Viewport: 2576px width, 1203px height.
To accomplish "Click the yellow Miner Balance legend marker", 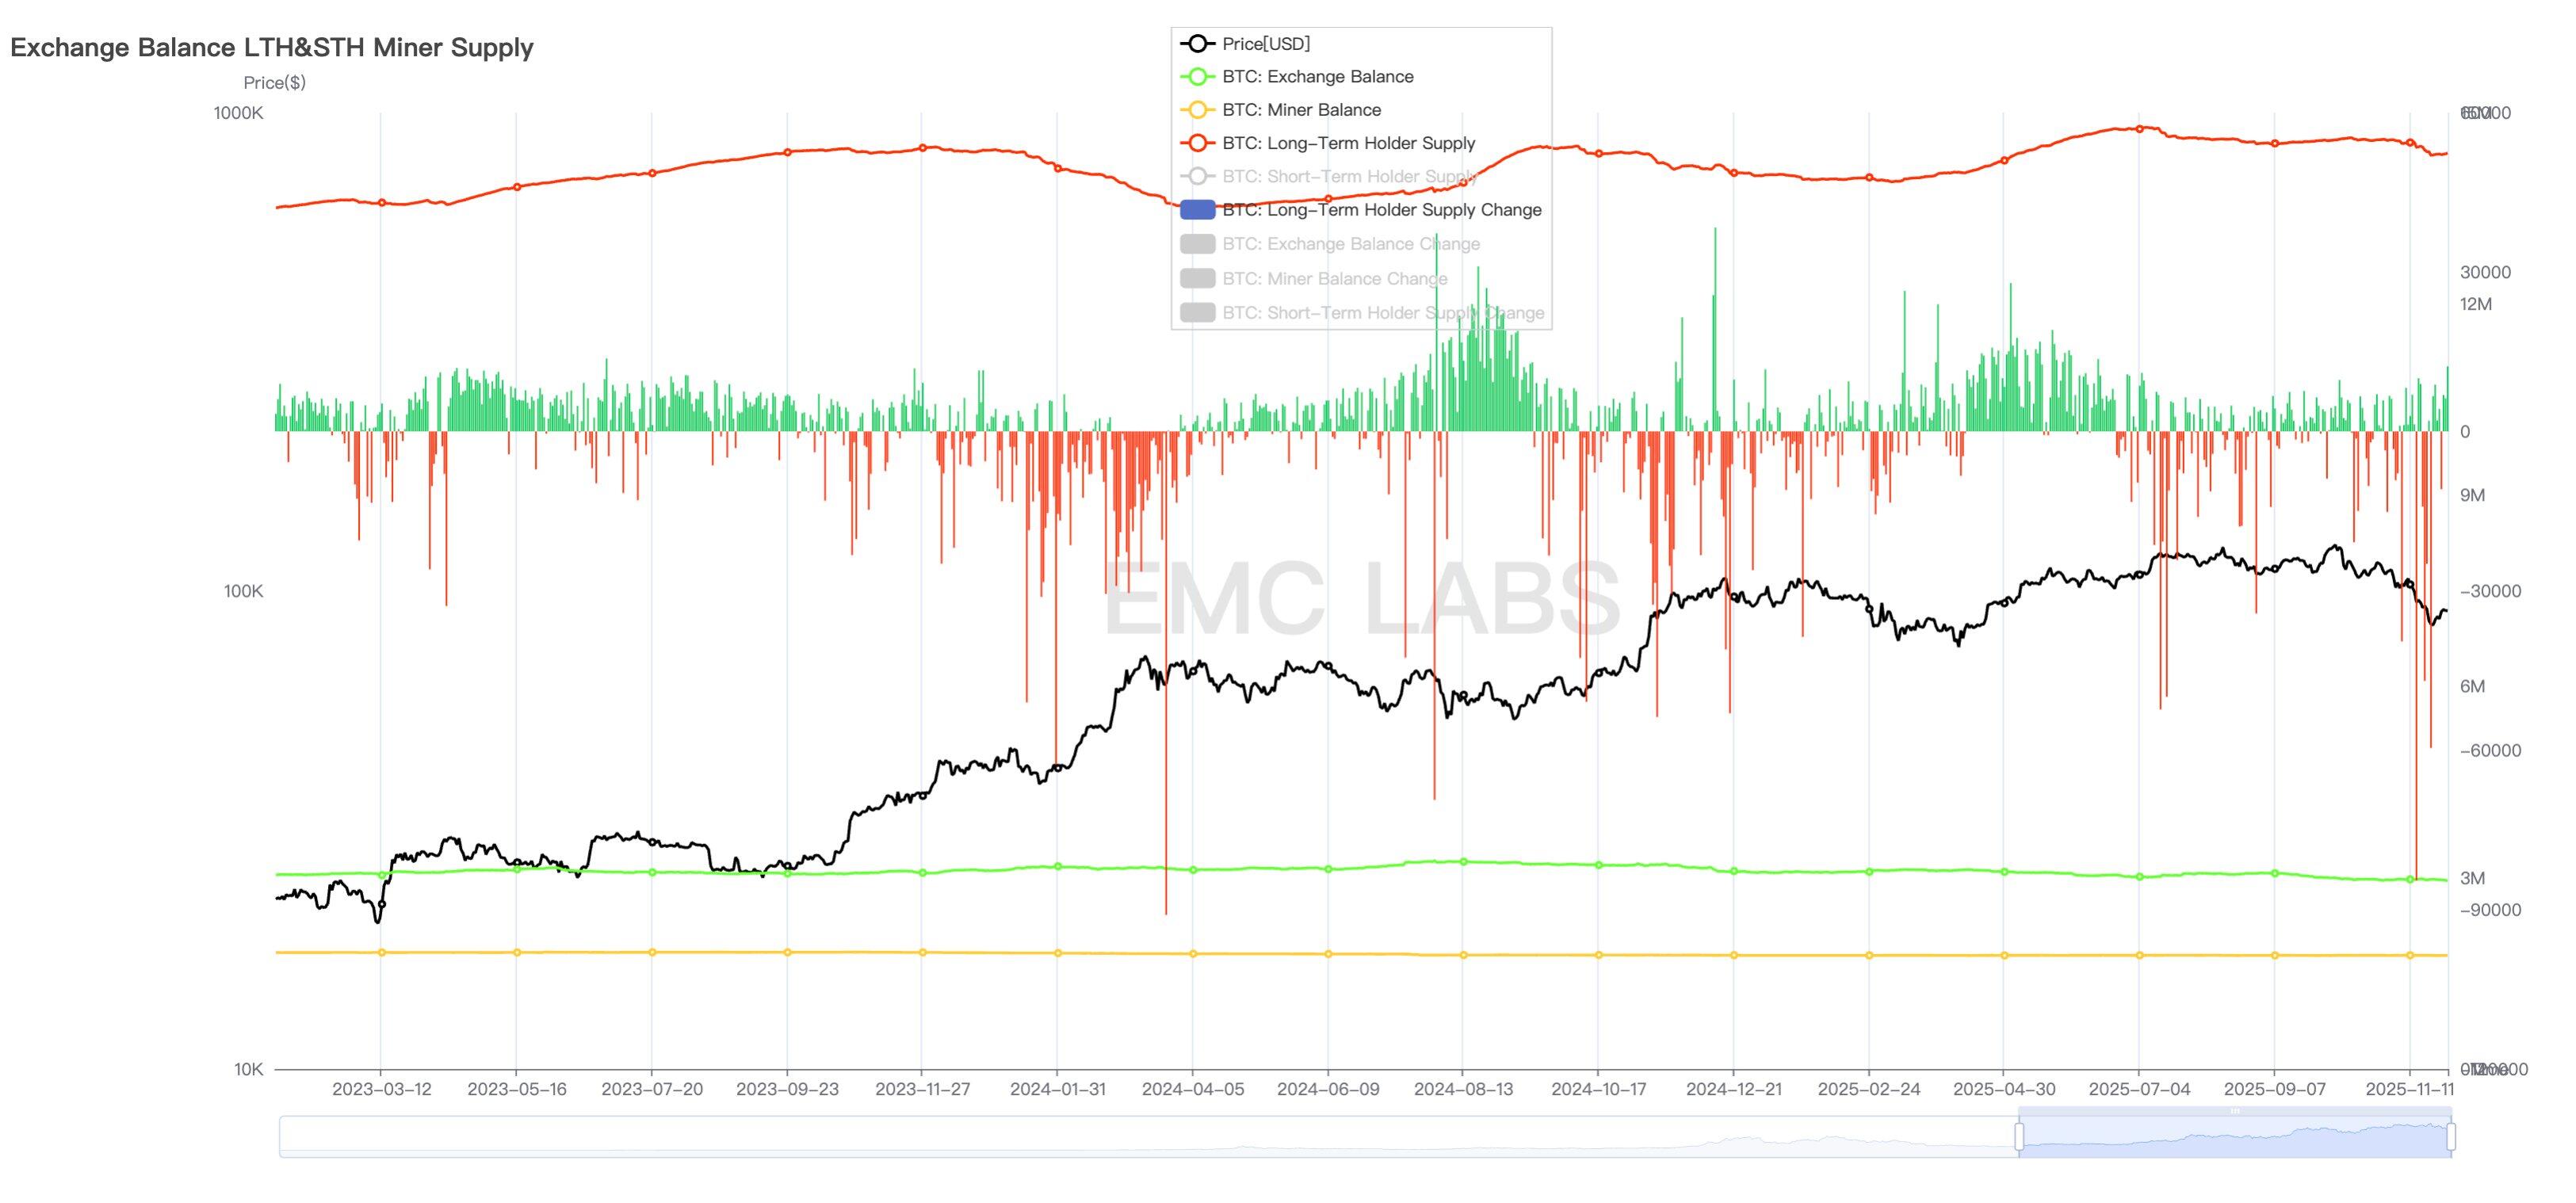I will click(x=1197, y=110).
